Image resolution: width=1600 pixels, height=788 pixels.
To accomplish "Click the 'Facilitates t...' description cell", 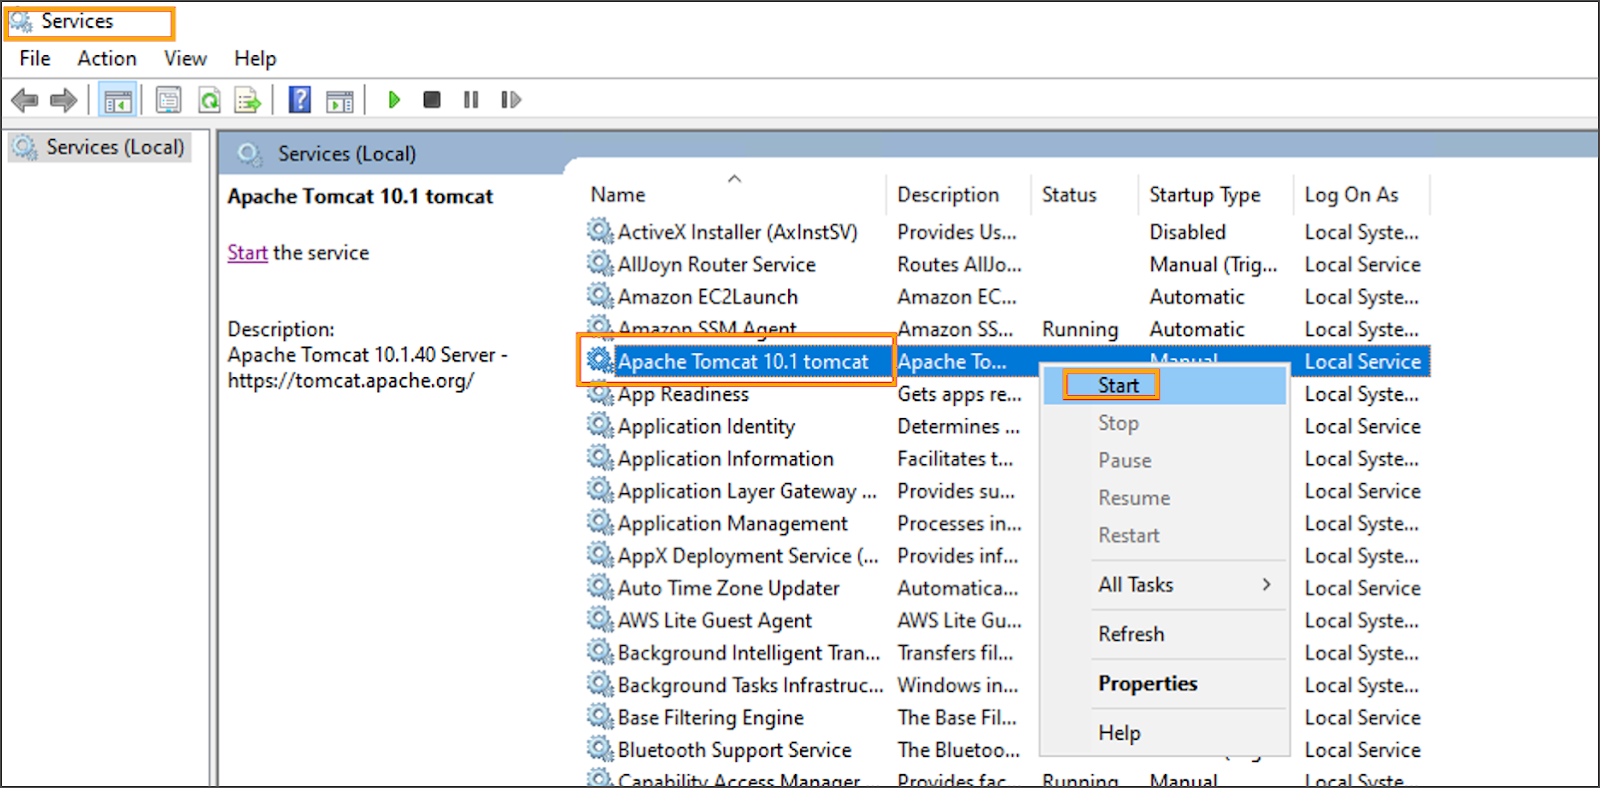I will pyautogui.click(x=955, y=458).
